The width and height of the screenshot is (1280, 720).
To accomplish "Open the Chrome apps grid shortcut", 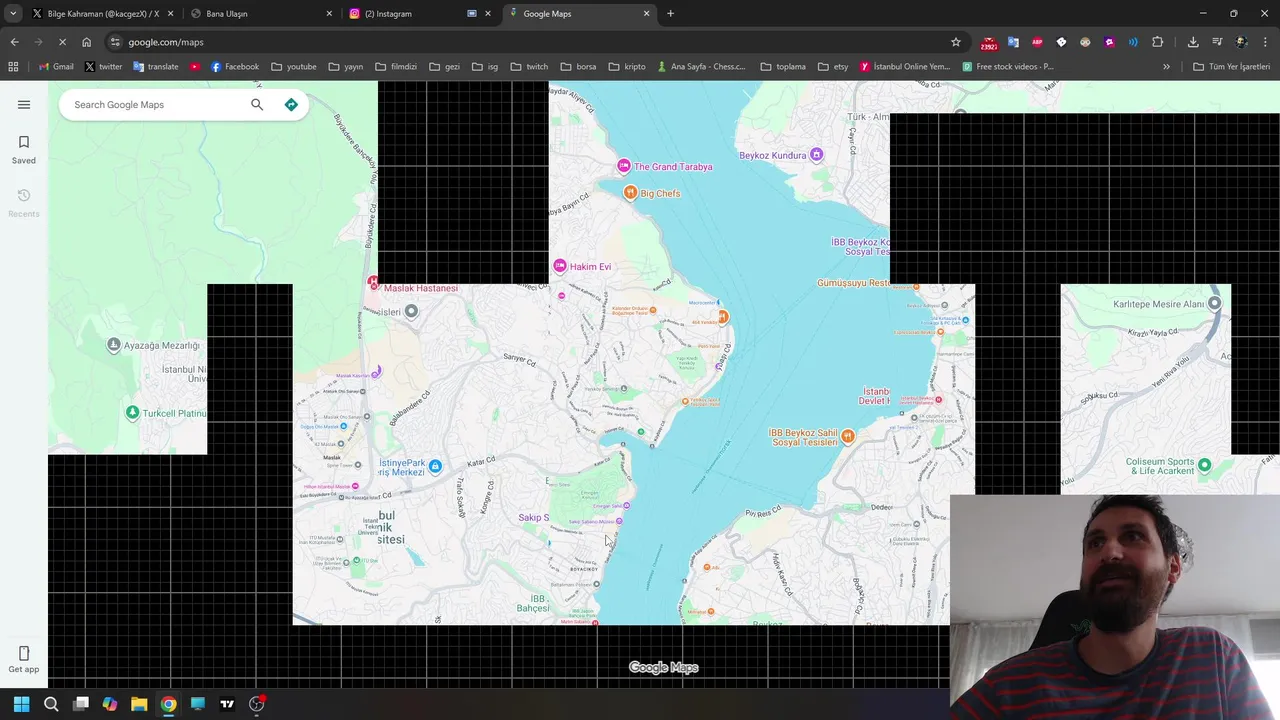I will tap(13, 67).
